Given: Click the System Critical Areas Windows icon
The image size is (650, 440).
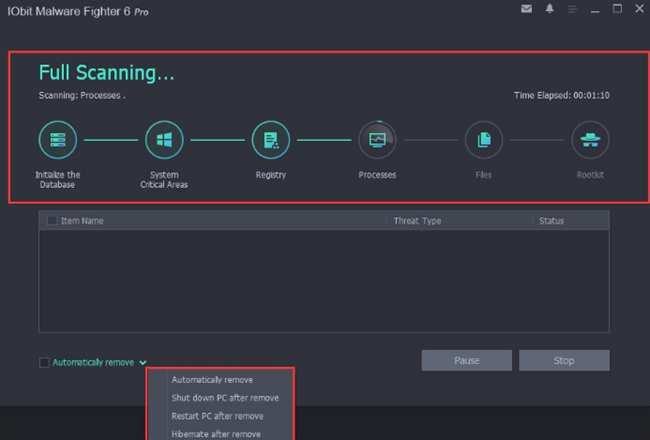Looking at the screenshot, I should (164, 140).
